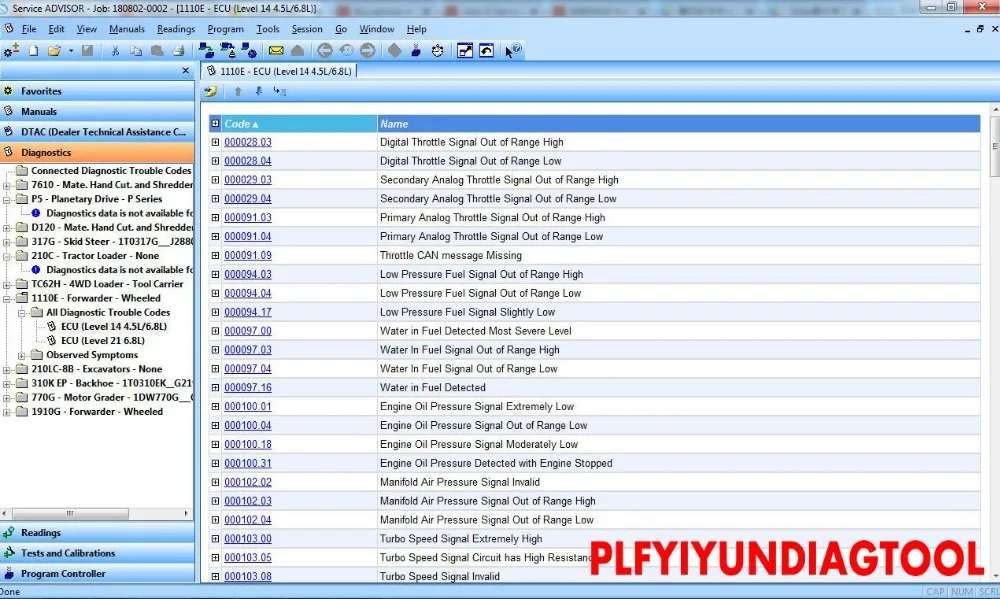
Task: Expand all rows using the header plus box
Action: point(215,124)
